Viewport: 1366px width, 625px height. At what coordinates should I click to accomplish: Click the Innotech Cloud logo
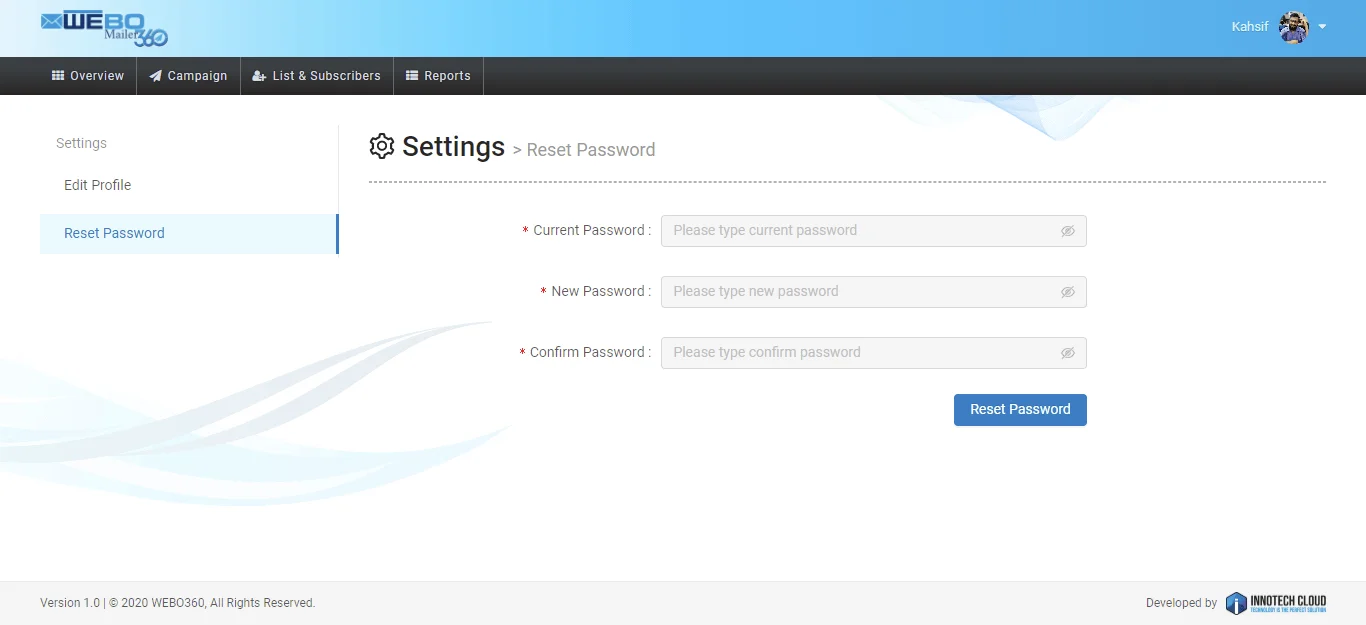point(1276,603)
